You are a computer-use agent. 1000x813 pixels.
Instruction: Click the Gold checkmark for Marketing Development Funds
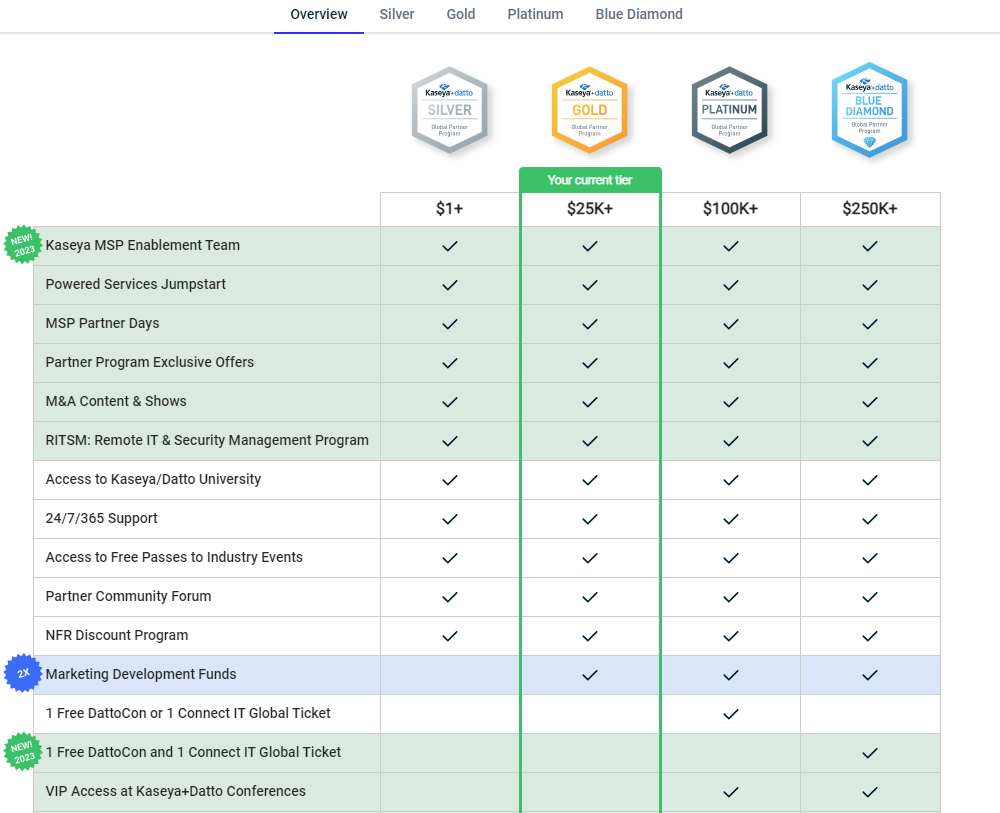point(590,675)
